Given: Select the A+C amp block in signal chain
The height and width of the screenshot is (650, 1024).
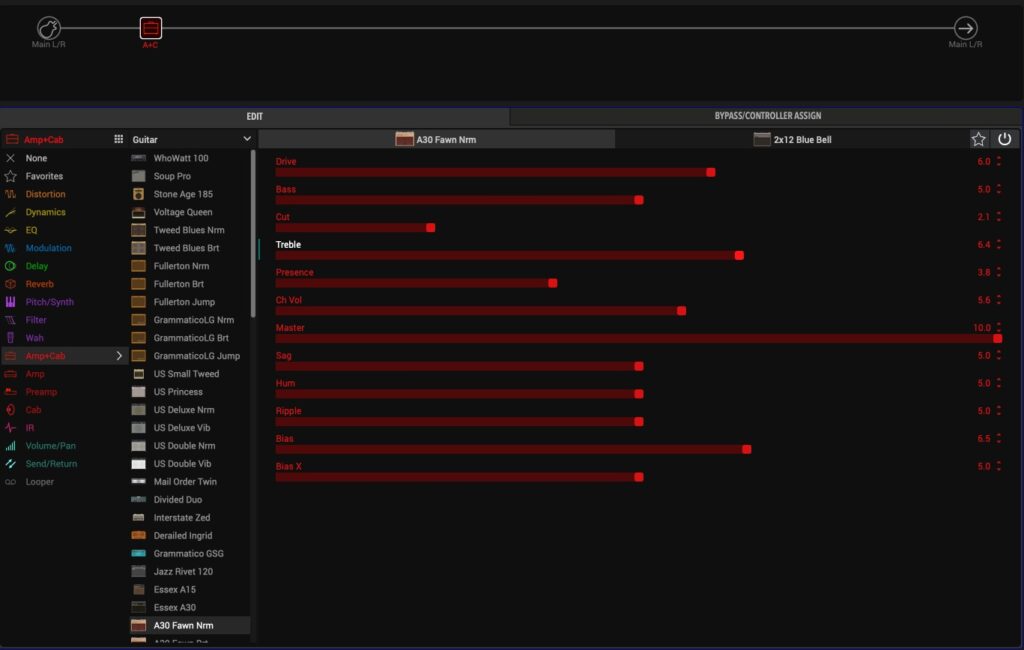Looking at the screenshot, I should point(150,28).
